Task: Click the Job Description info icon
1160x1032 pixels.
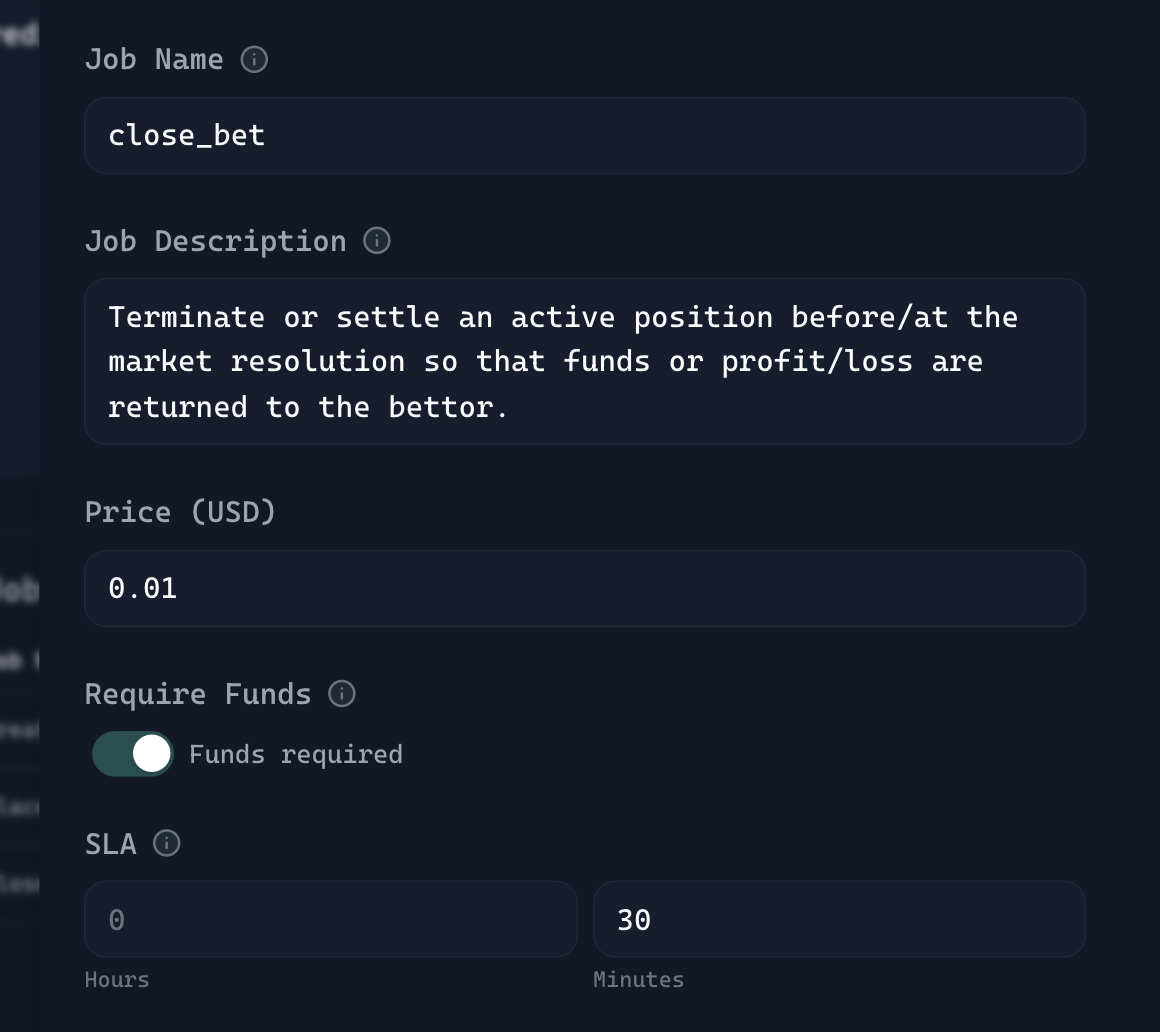Action: coord(377,241)
